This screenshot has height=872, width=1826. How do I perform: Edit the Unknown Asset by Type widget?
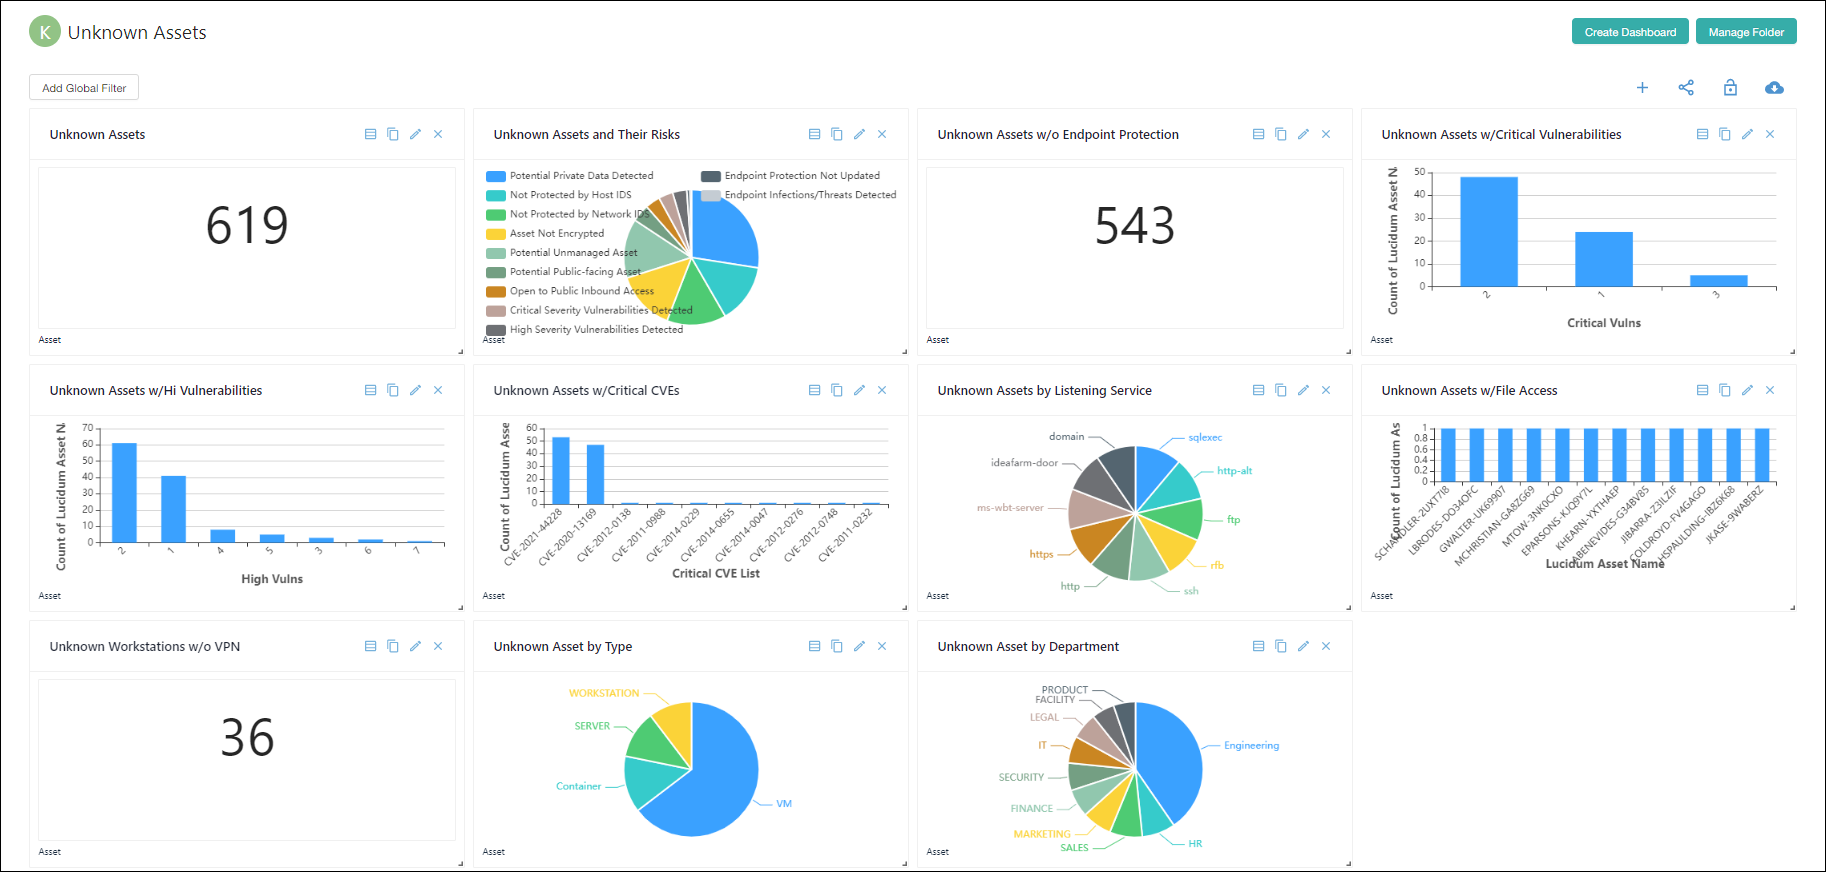point(859,646)
